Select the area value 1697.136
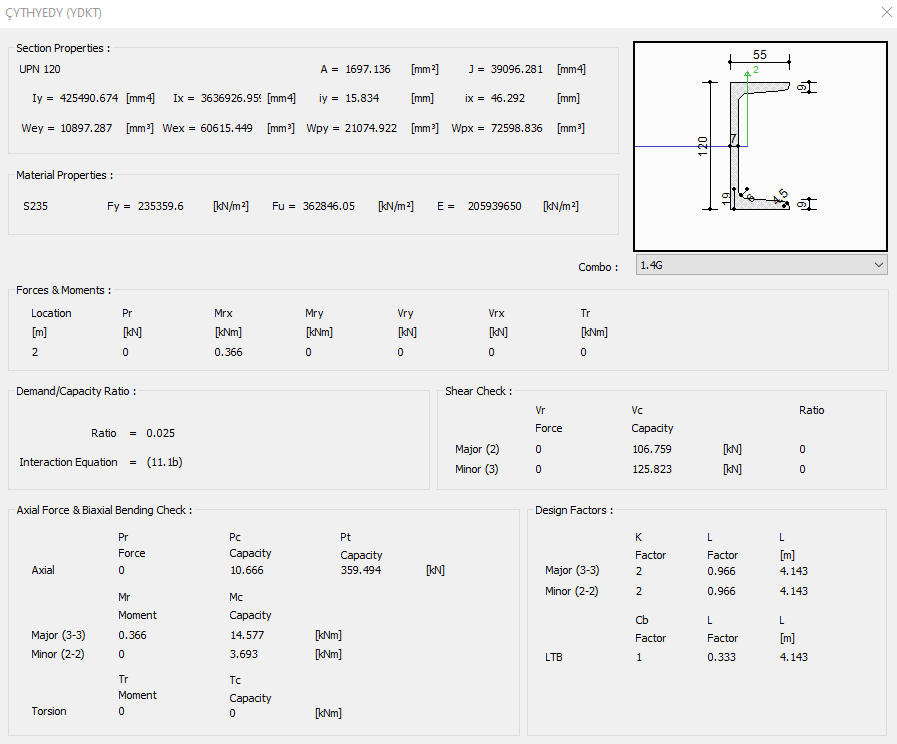 367,70
